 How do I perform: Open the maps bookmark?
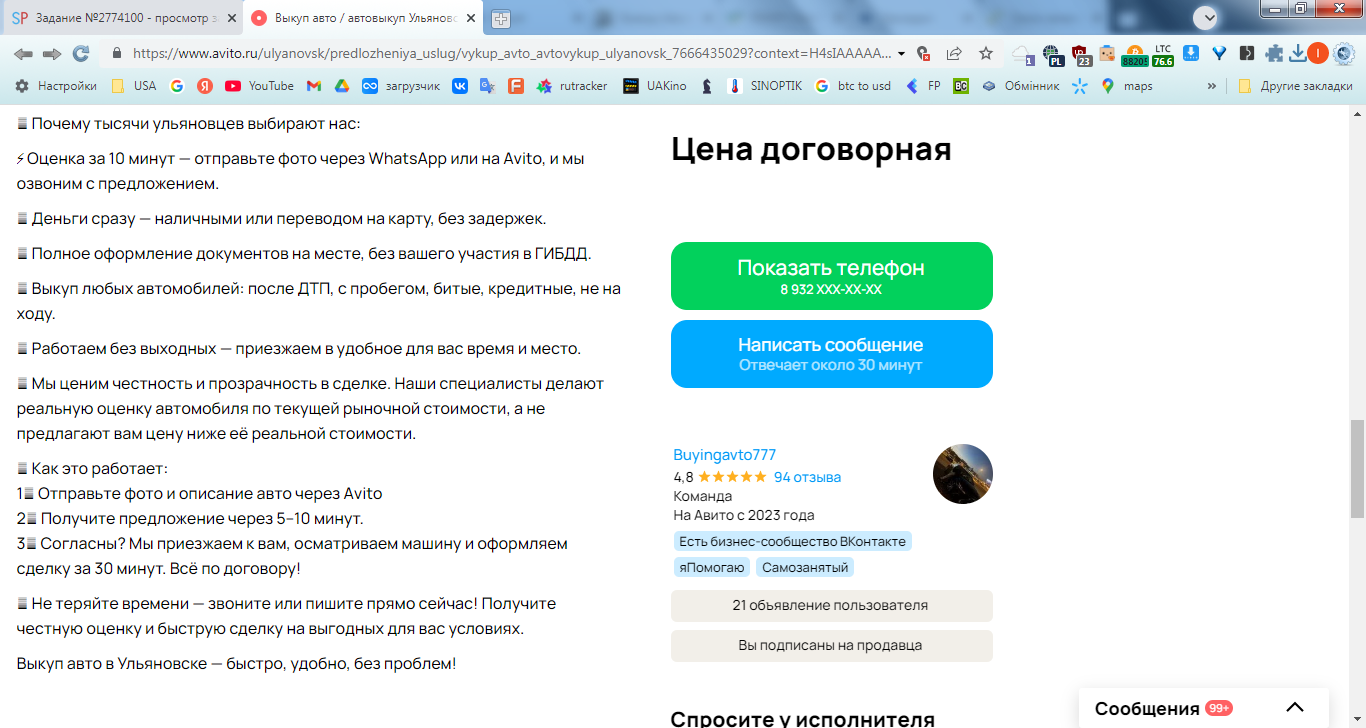(1127, 86)
